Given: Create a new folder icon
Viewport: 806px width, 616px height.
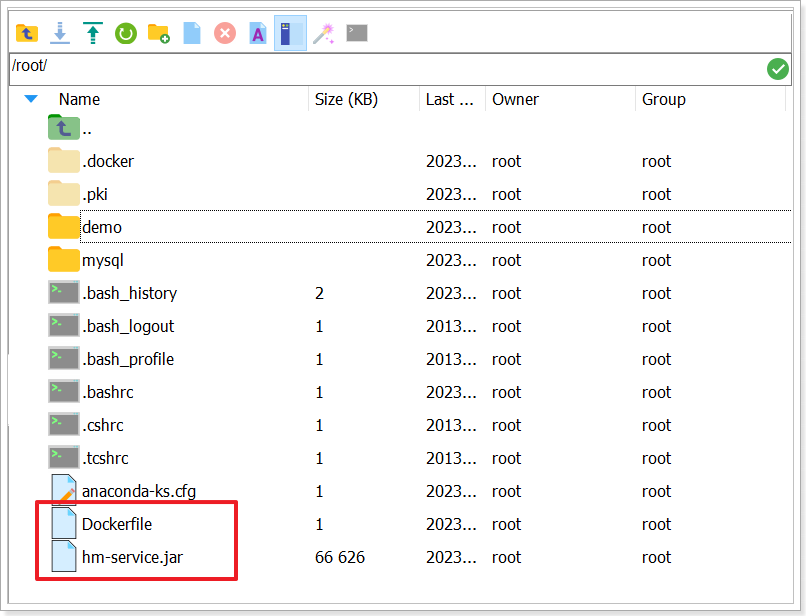Looking at the screenshot, I should (x=158, y=33).
